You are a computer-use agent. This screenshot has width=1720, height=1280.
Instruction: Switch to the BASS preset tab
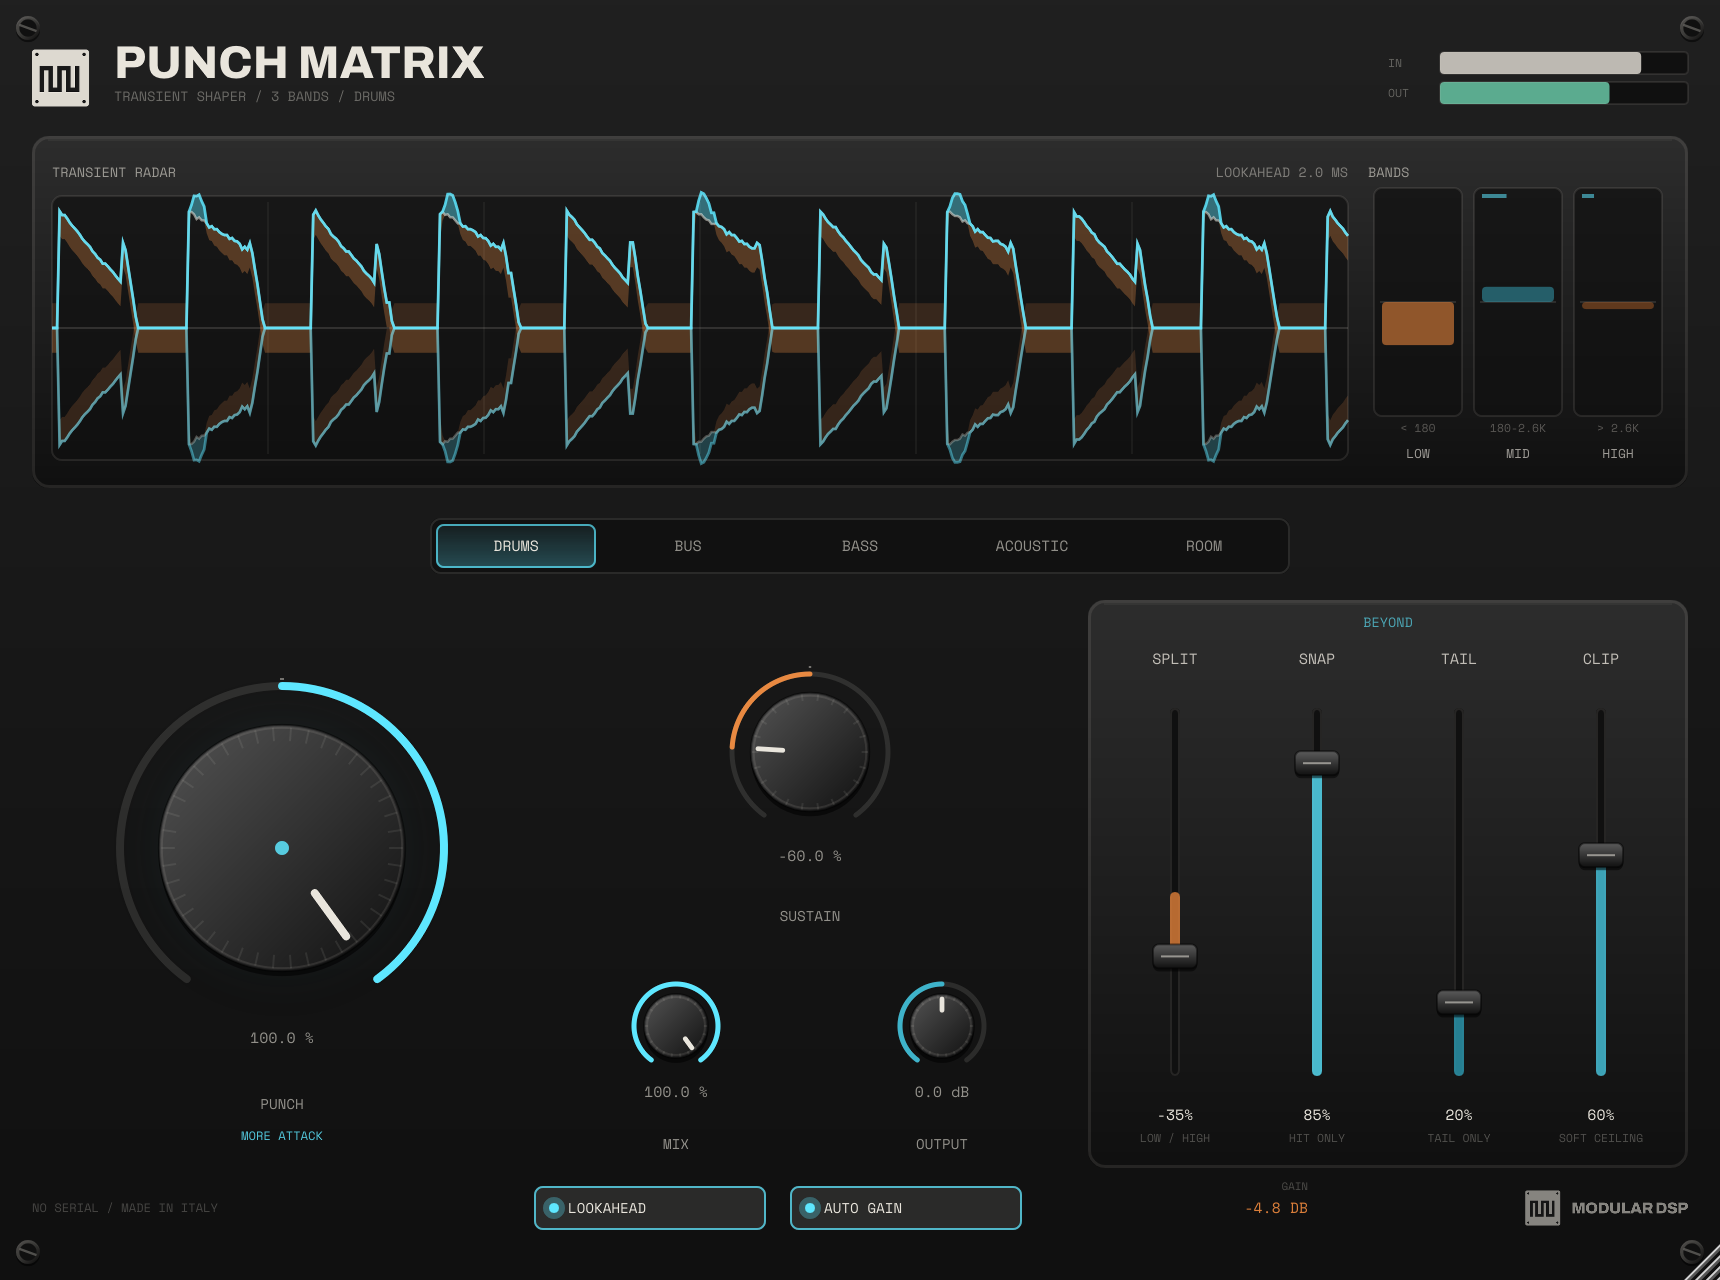860,546
